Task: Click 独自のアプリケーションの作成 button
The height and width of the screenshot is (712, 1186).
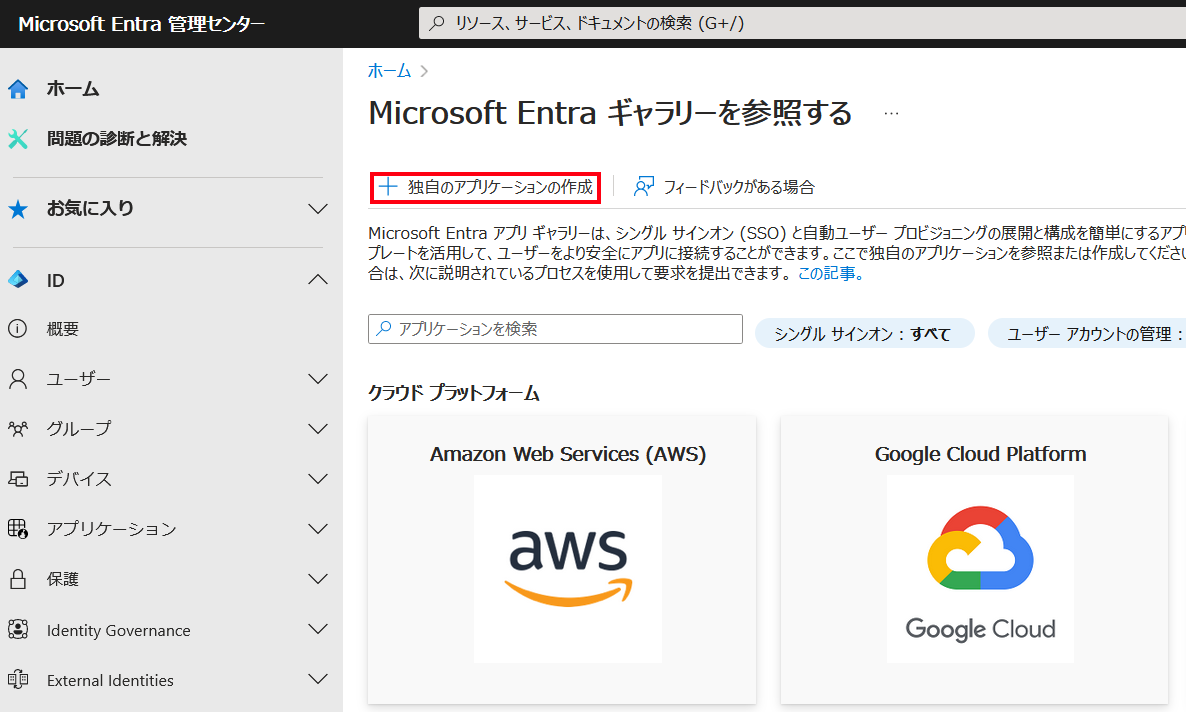Action: pyautogui.click(x=486, y=187)
